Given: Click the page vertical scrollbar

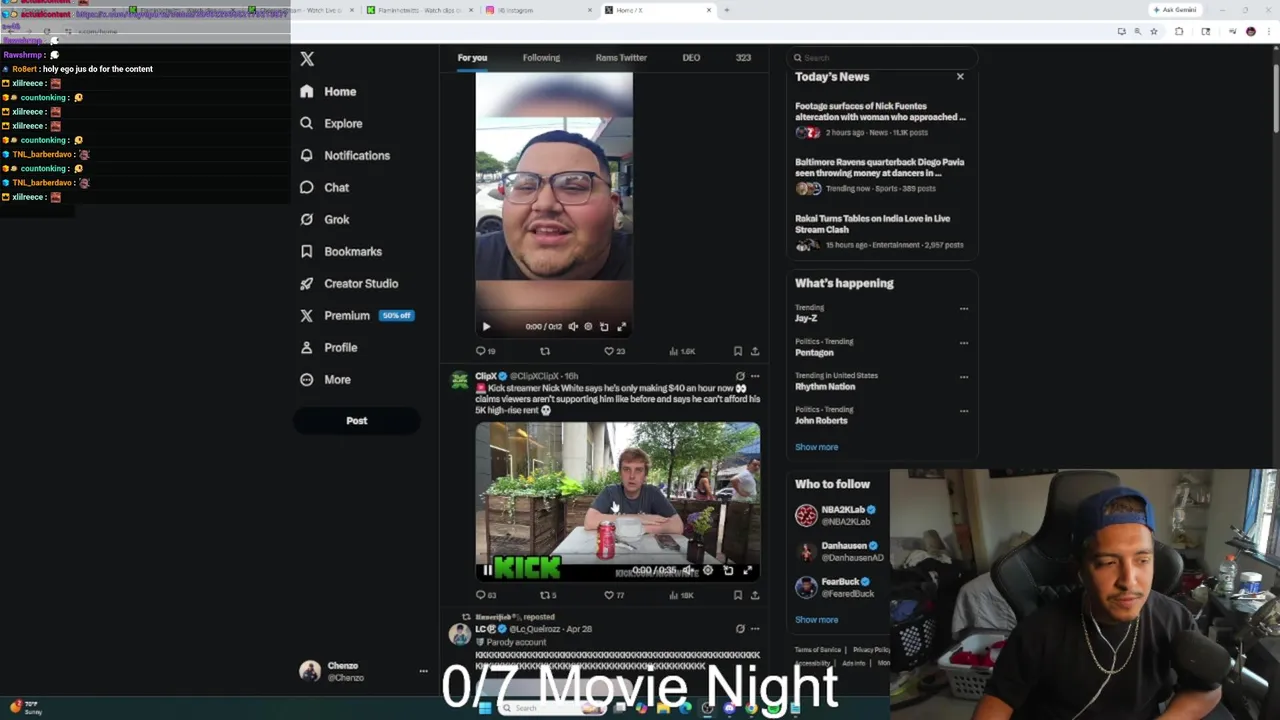Looking at the screenshot, I should click(1276, 100).
